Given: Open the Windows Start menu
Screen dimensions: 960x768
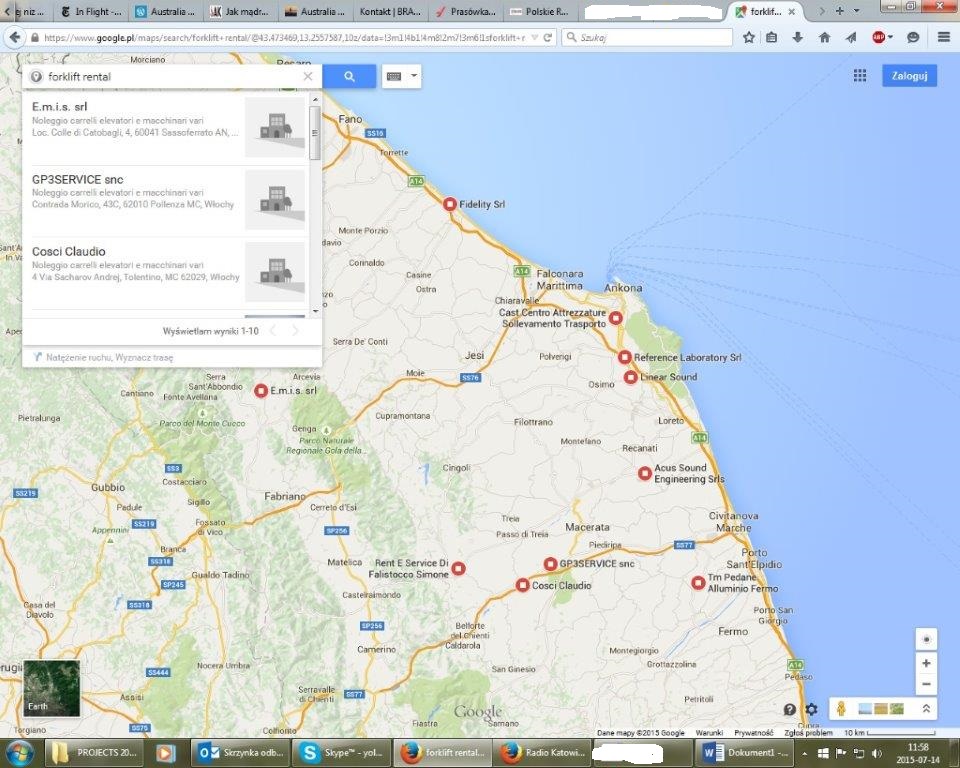Looking at the screenshot, I should [19, 753].
